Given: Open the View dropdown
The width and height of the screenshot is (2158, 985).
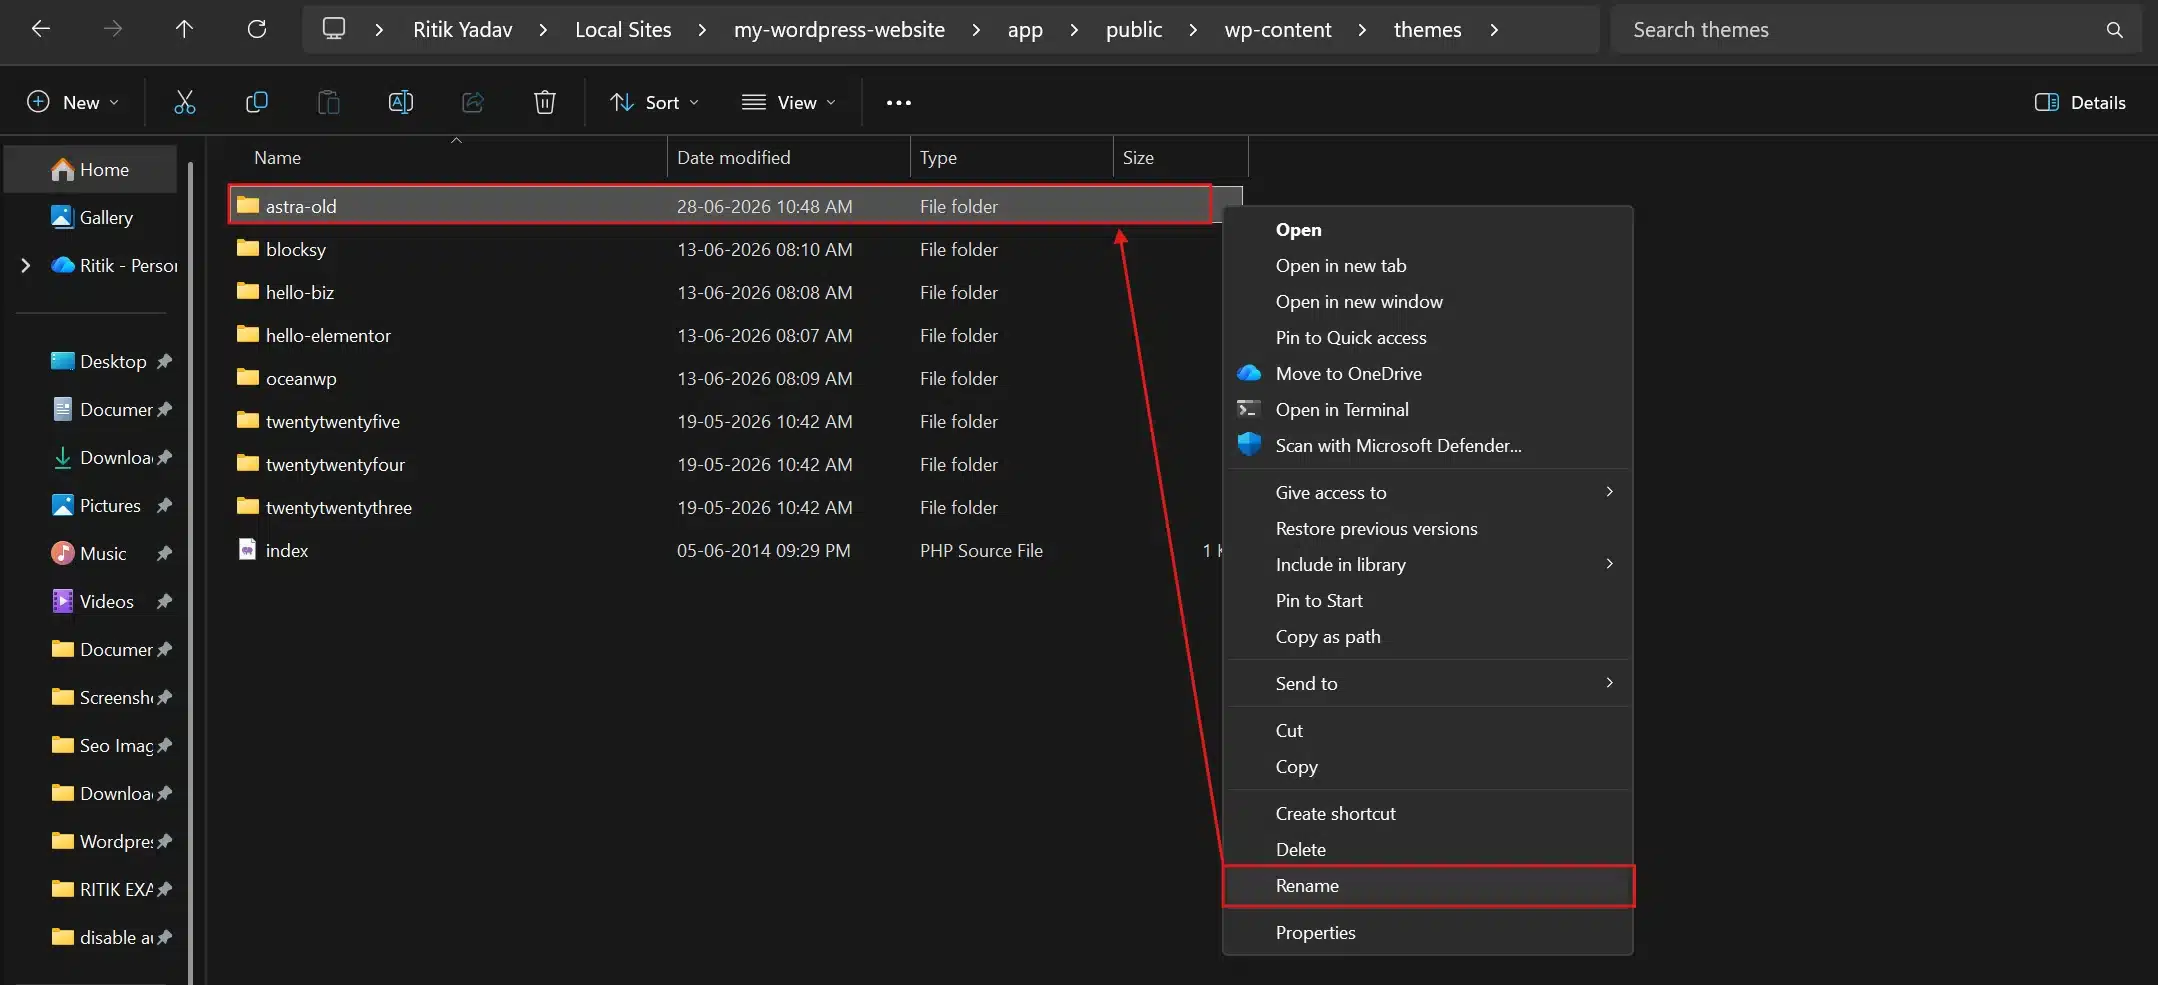Looking at the screenshot, I should [x=788, y=102].
